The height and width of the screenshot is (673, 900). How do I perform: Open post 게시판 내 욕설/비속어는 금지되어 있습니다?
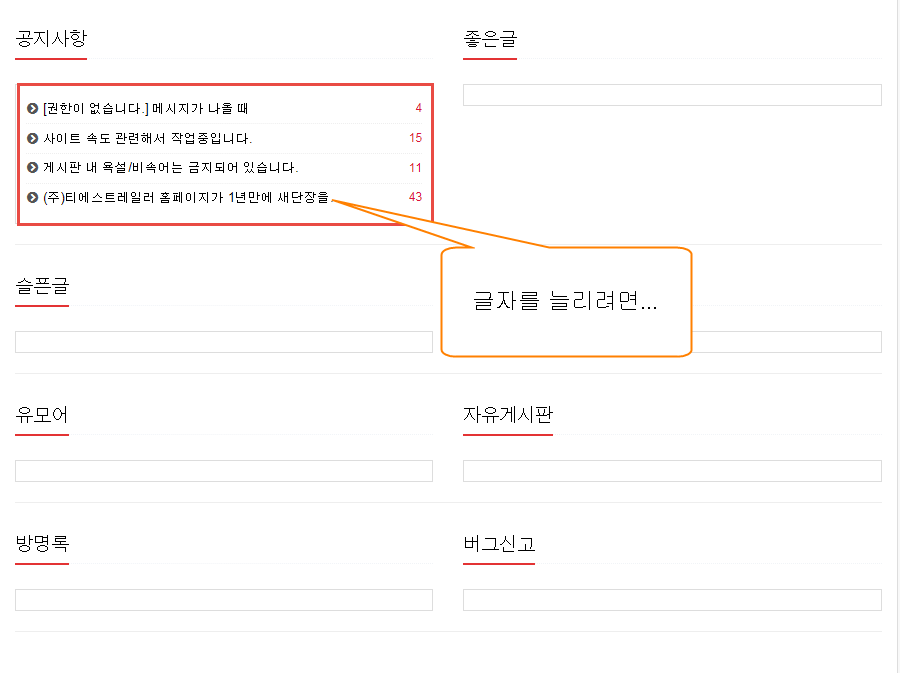[170, 168]
